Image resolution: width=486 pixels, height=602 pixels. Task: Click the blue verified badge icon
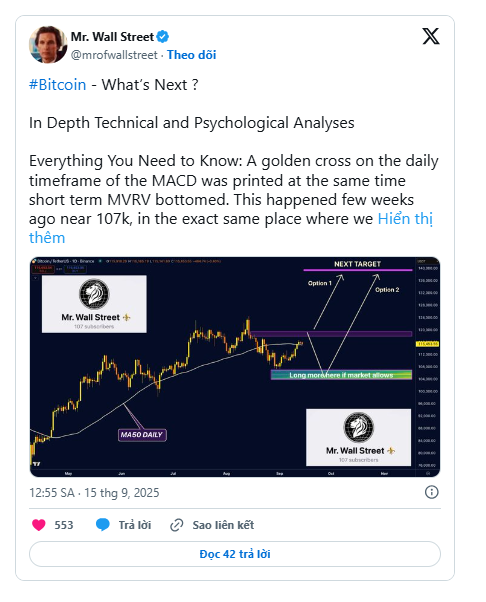click(163, 37)
